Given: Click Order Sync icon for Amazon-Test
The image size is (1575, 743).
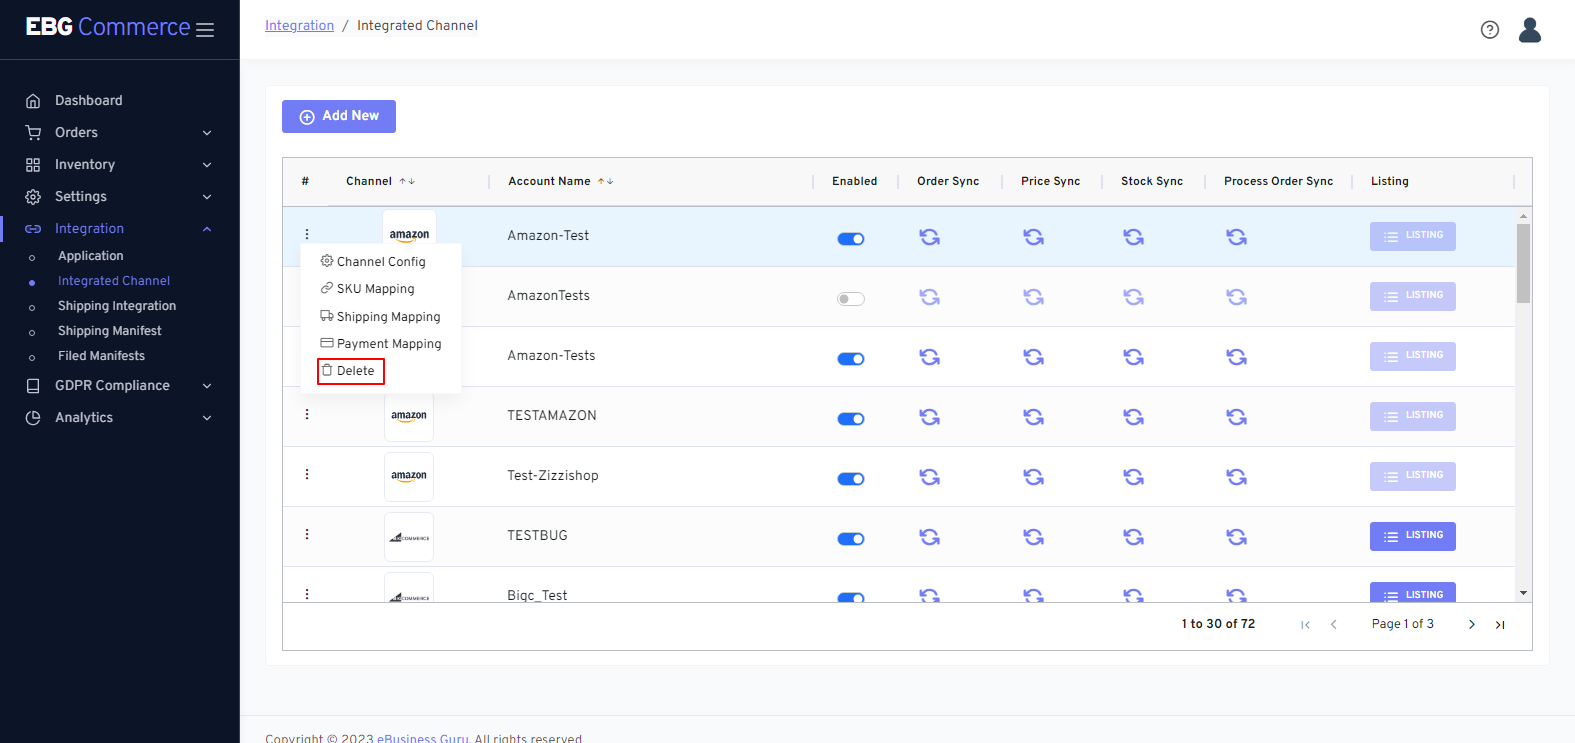Looking at the screenshot, I should tap(929, 237).
